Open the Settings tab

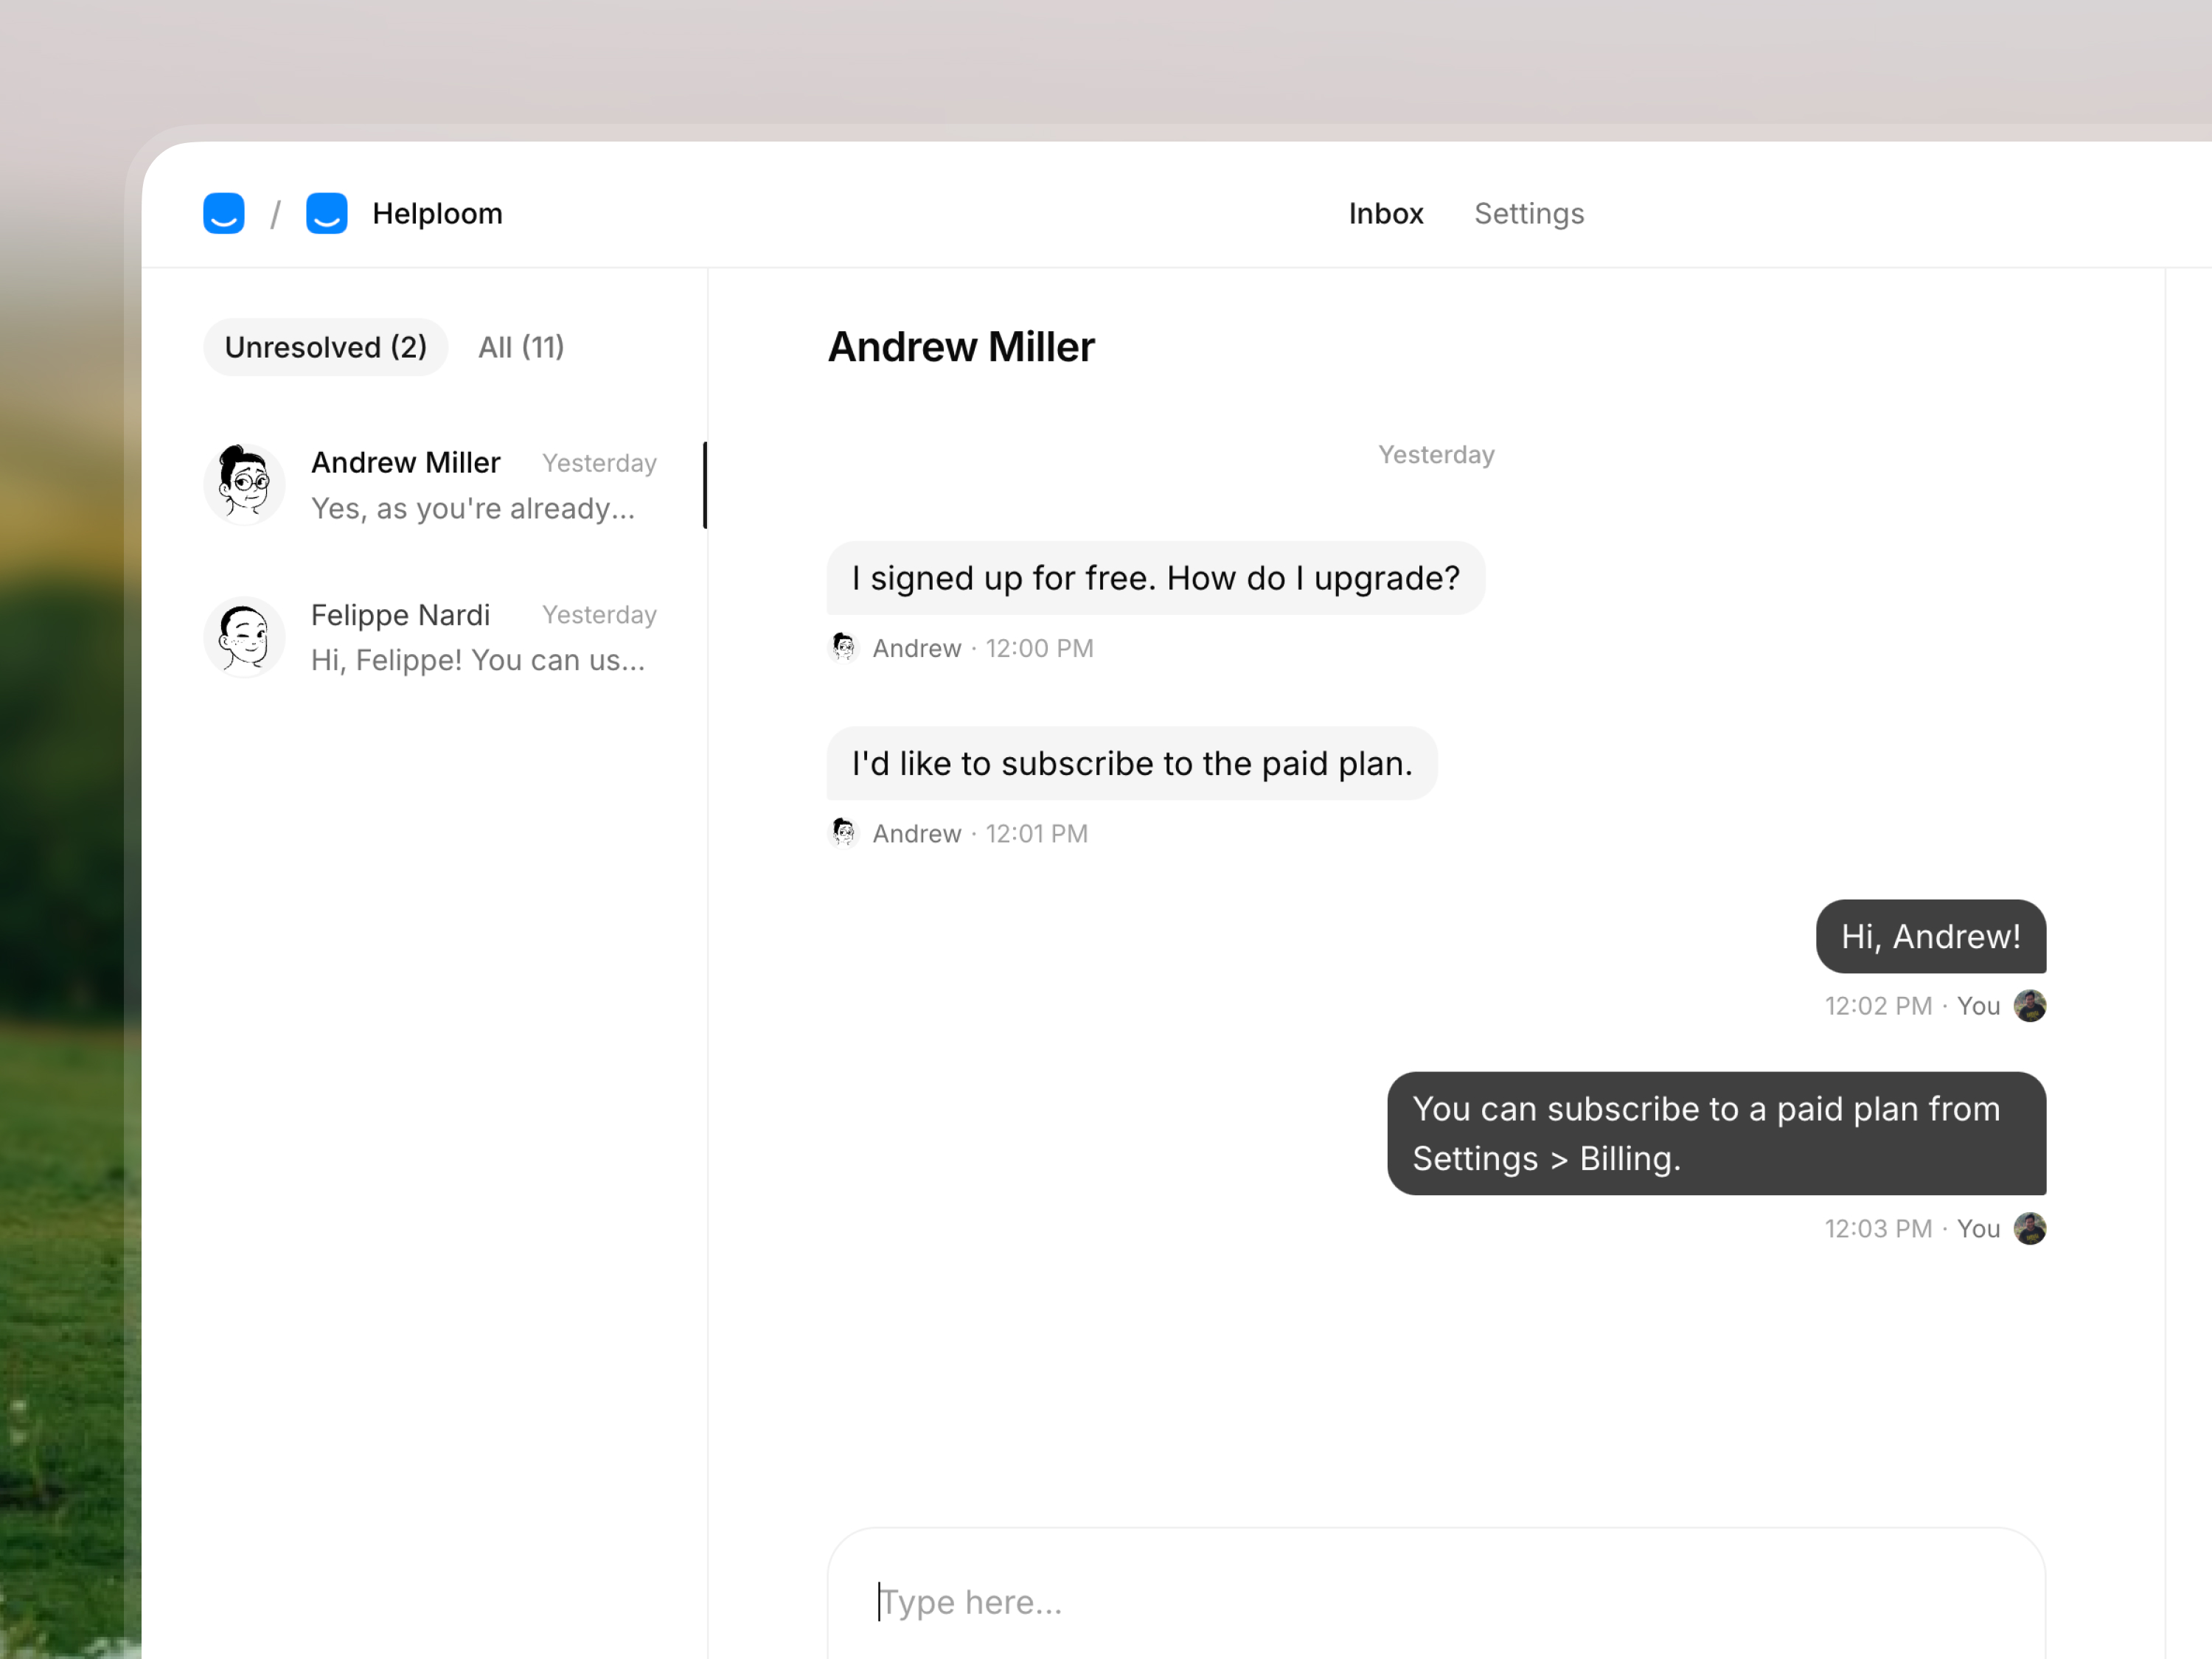tap(1529, 214)
